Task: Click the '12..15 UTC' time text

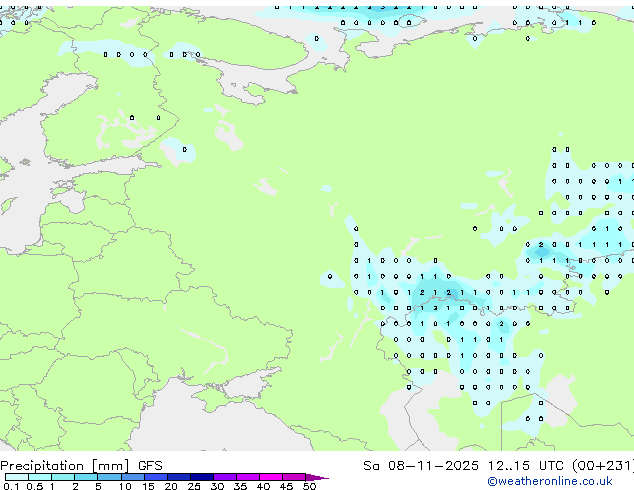Action: click(x=526, y=466)
